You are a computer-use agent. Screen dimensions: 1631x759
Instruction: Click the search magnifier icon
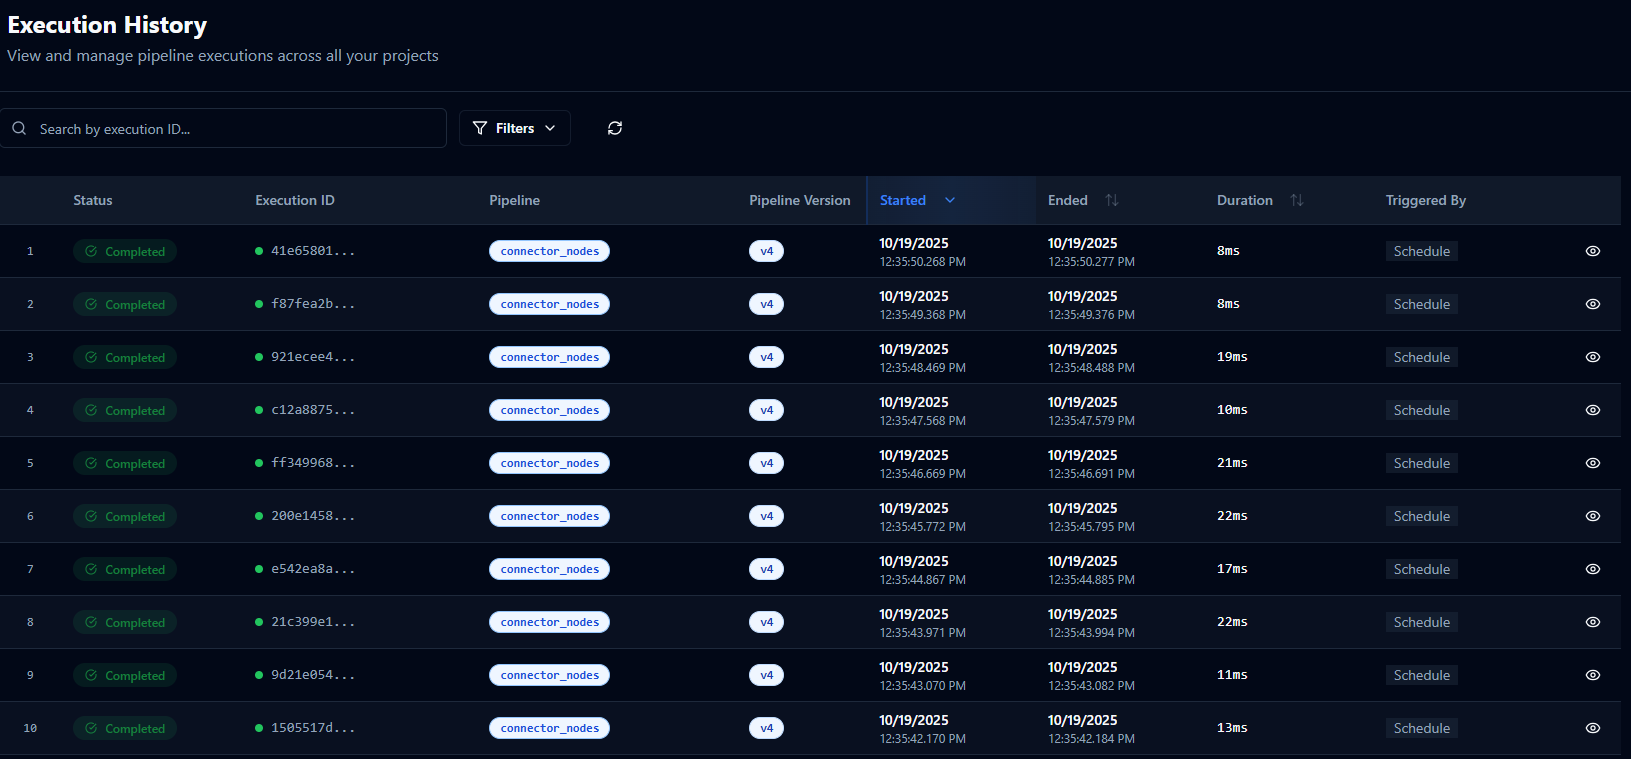point(19,128)
